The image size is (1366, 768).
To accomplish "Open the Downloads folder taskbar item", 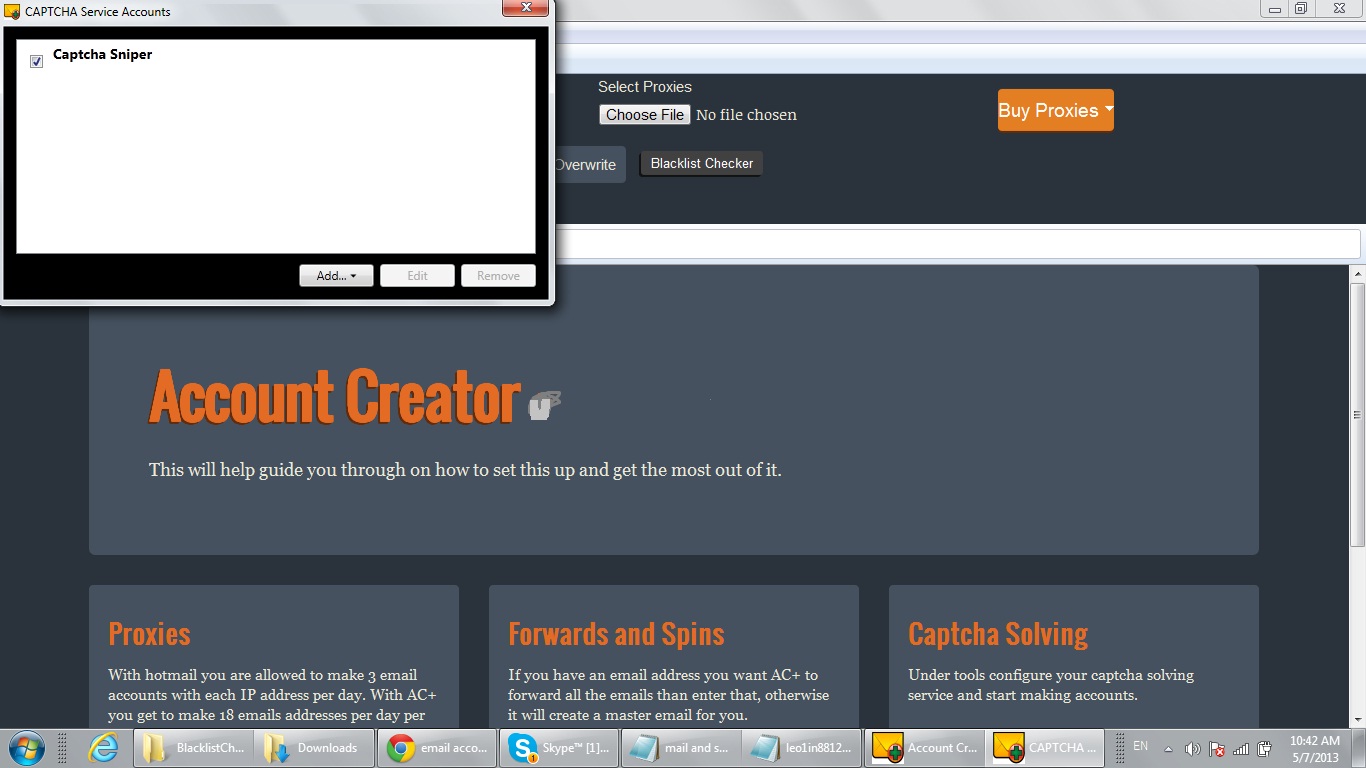I will pyautogui.click(x=315, y=748).
